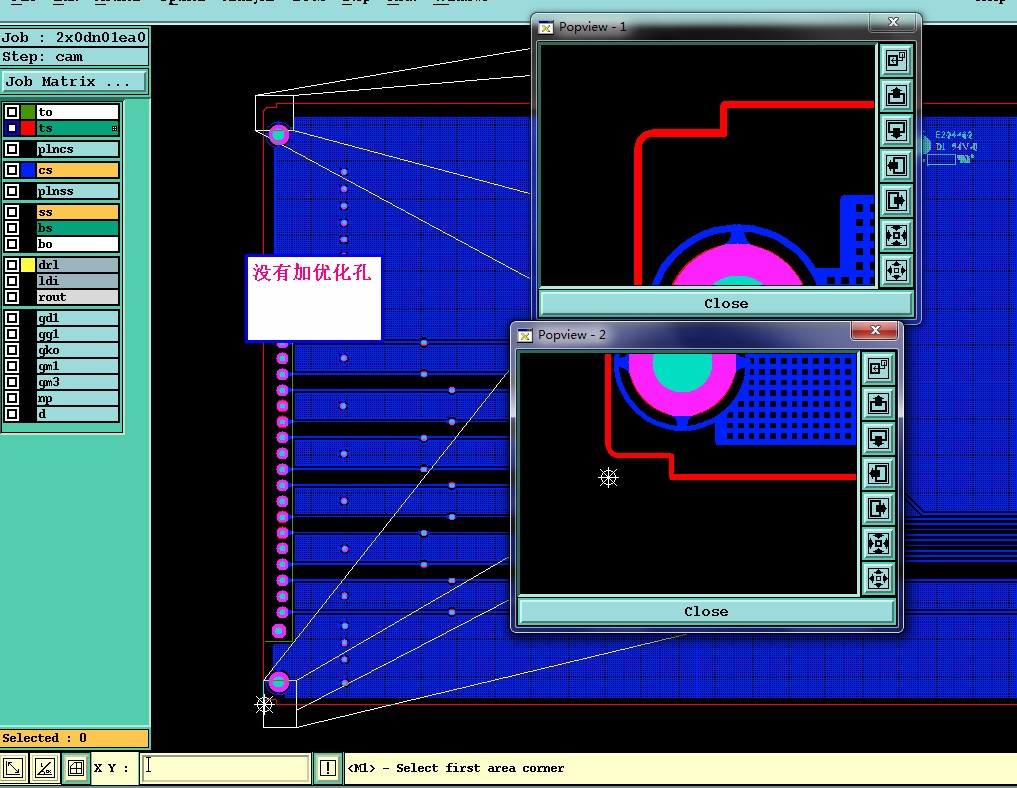
Task: Click the X close button of Popview - 1
Action: [x=893, y=23]
